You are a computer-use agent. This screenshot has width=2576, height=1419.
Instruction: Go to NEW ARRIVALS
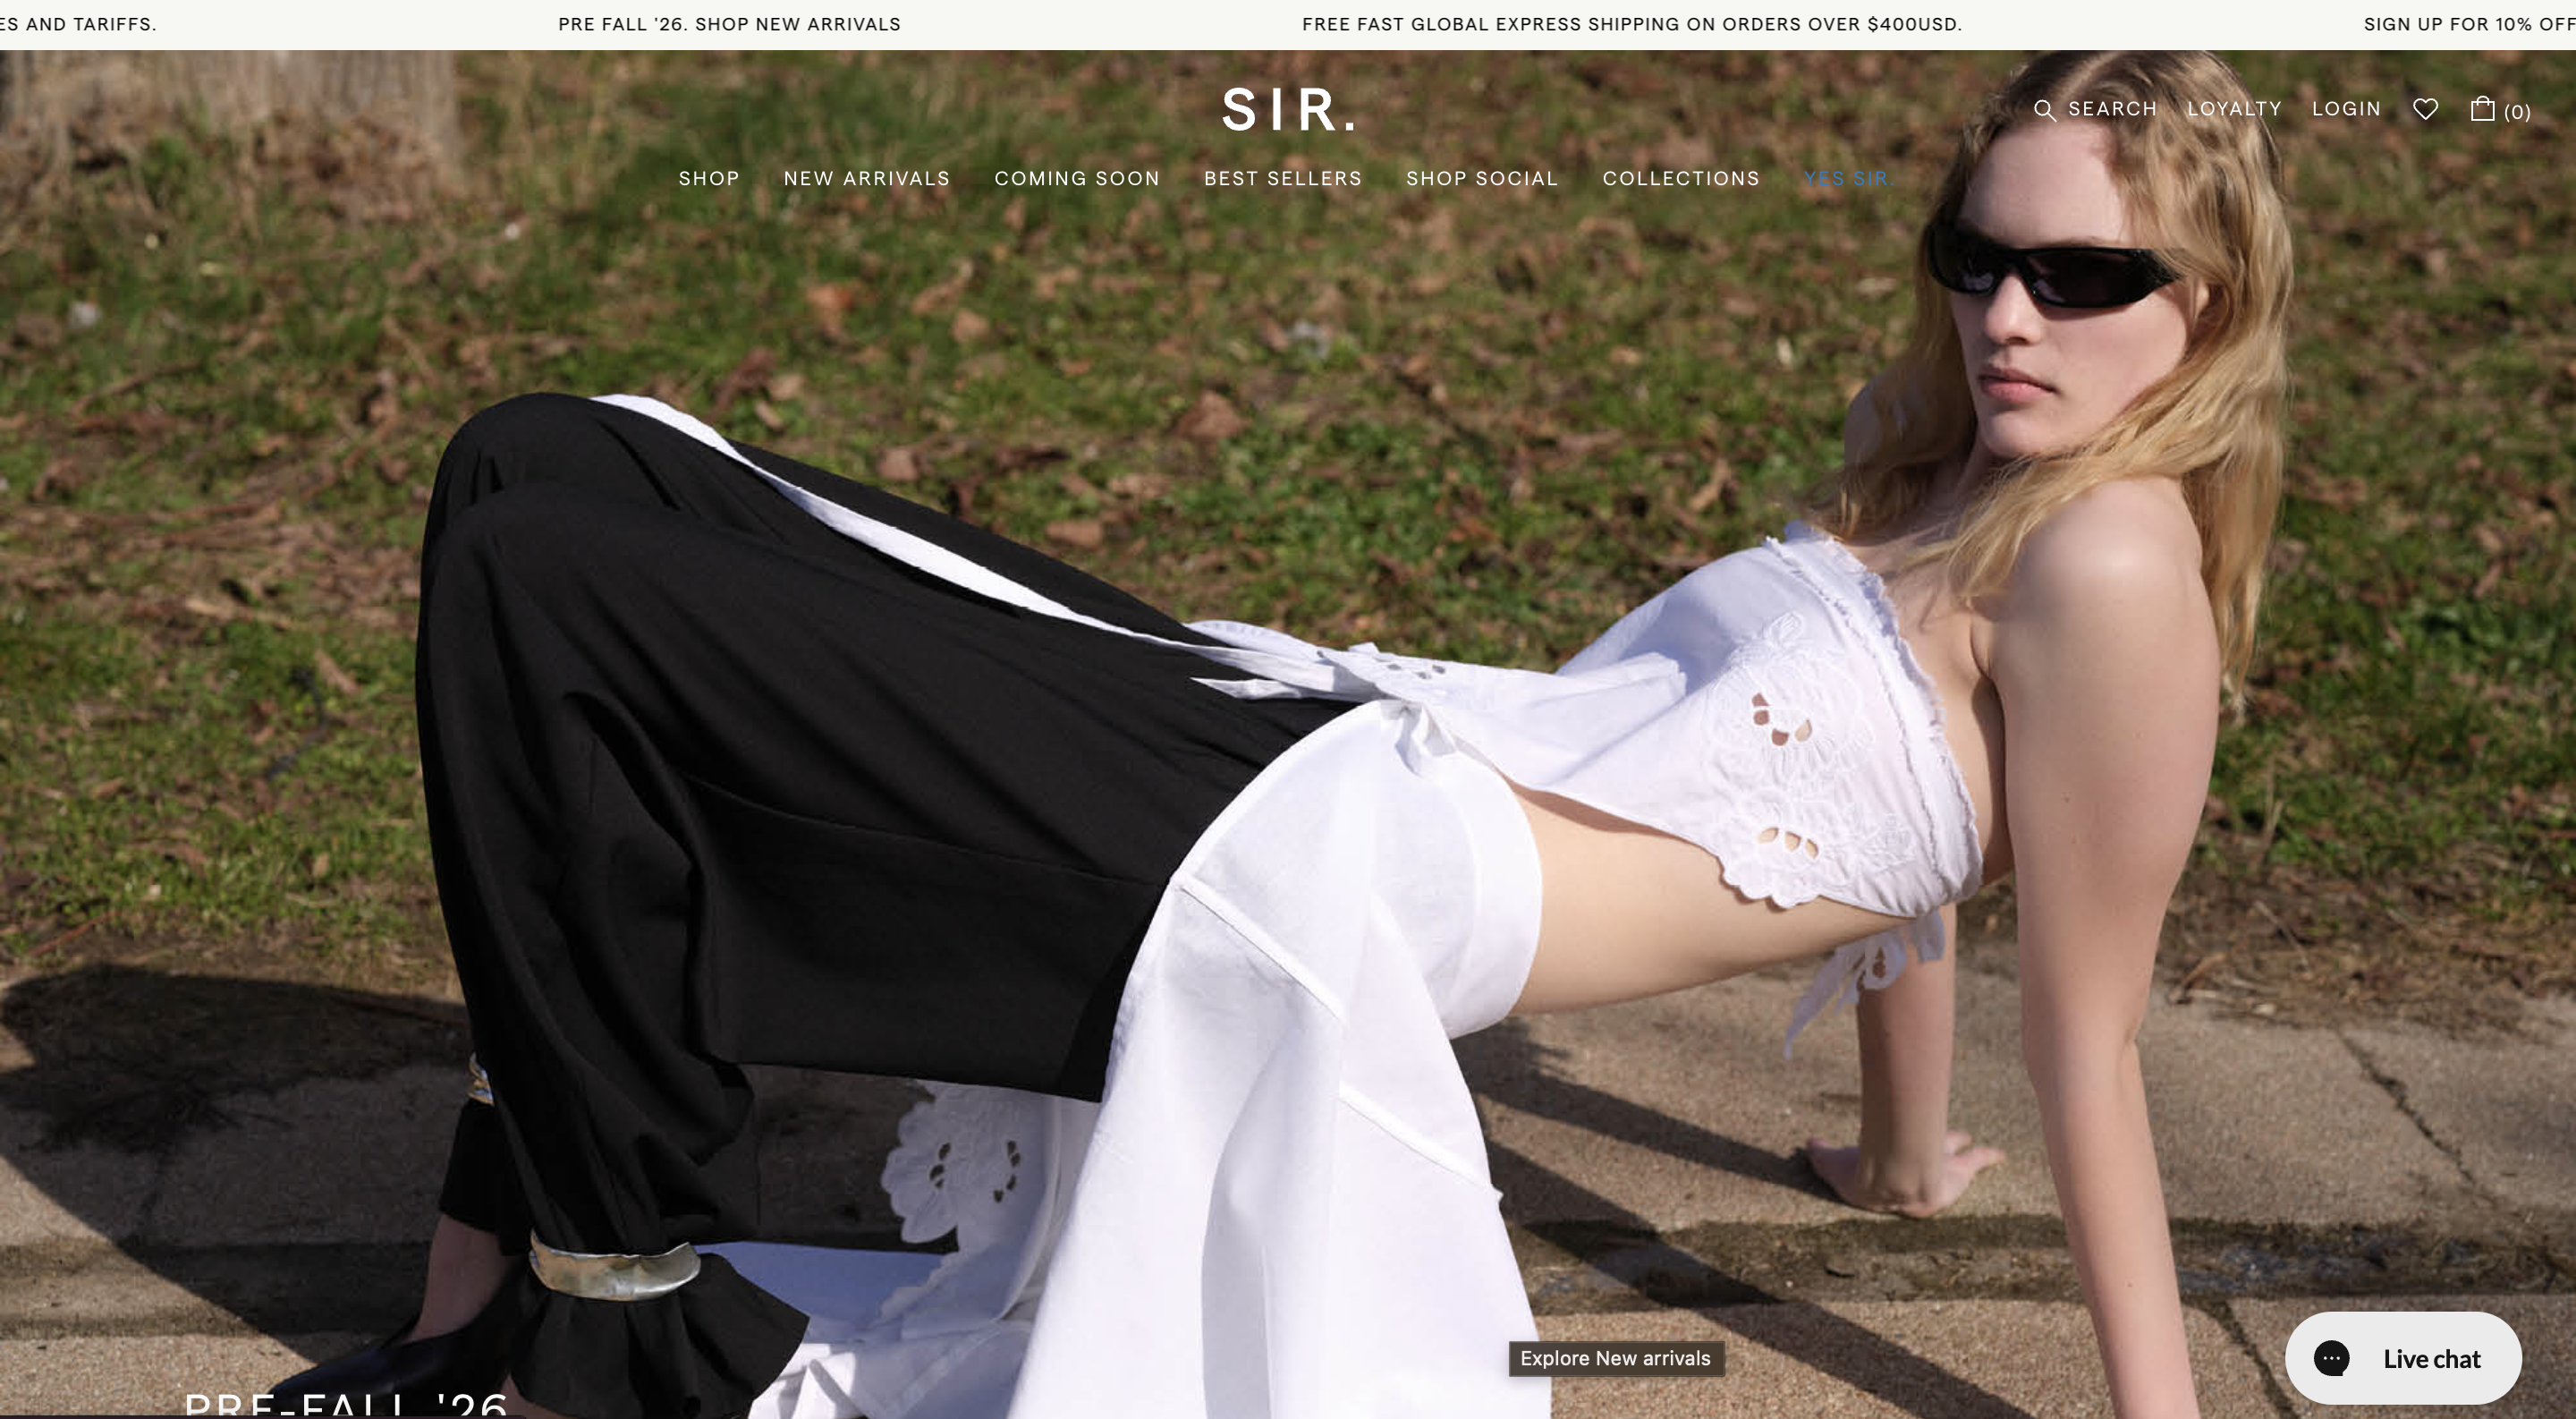coord(866,178)
